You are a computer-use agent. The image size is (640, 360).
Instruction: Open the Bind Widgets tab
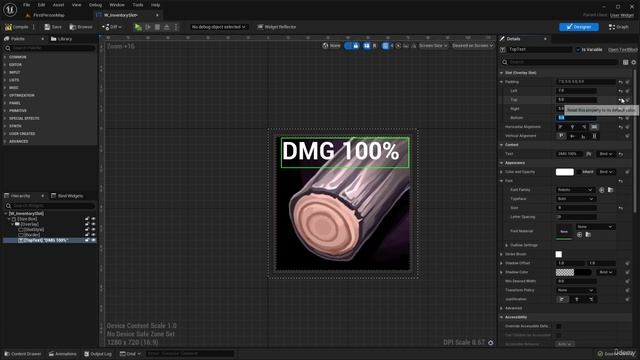point(67,196)
